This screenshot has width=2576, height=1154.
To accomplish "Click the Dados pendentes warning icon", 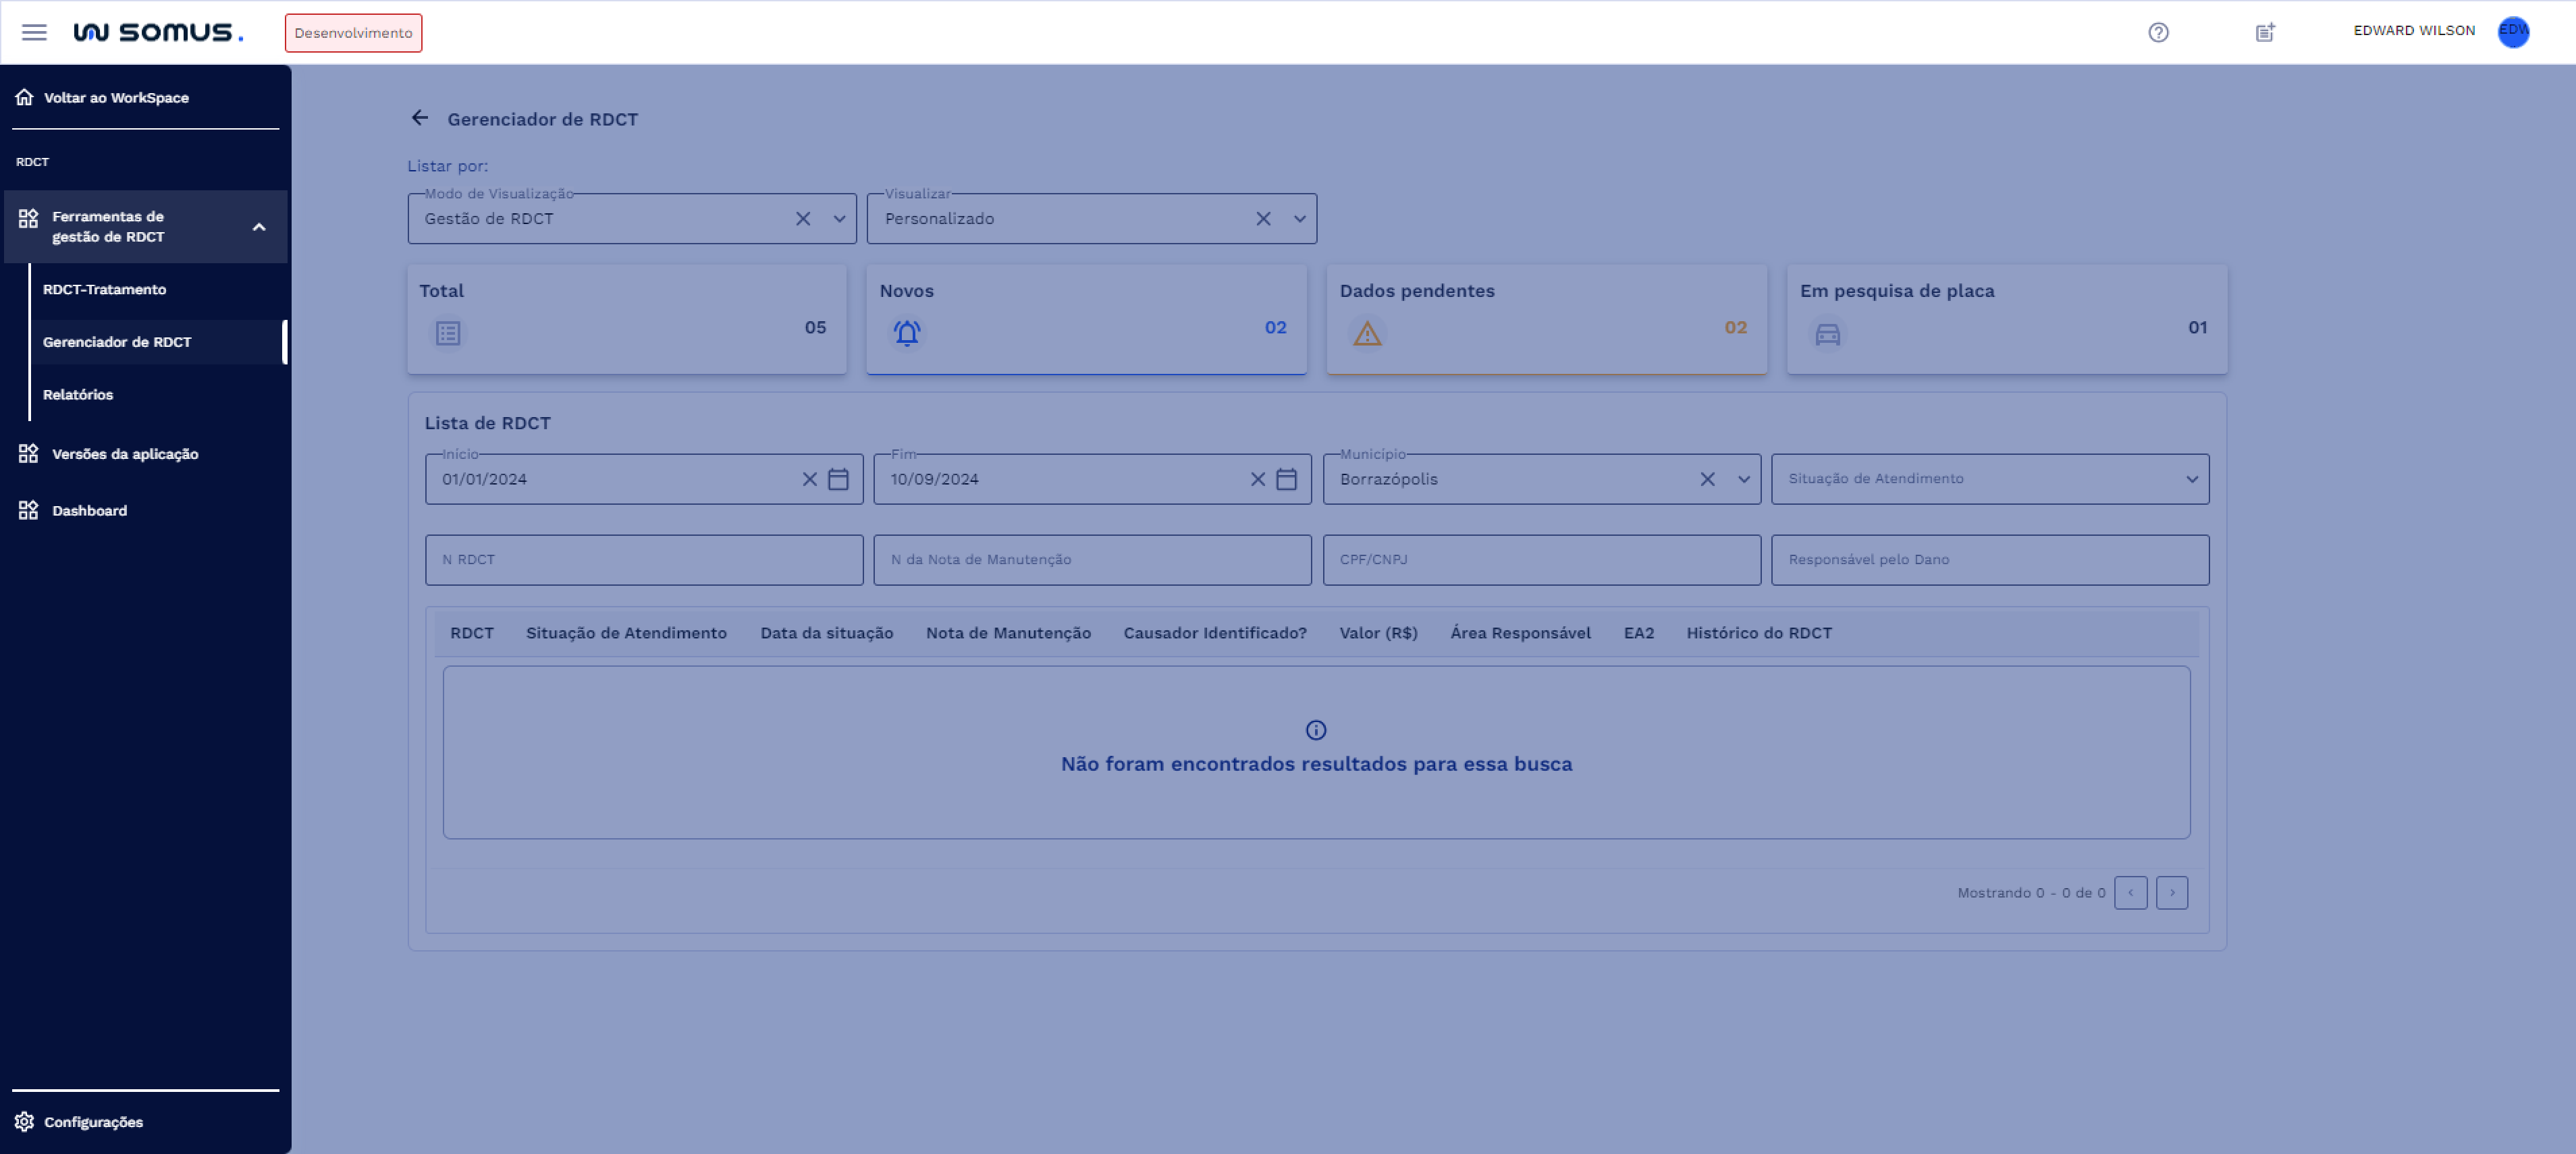I will click(1367, 333).
